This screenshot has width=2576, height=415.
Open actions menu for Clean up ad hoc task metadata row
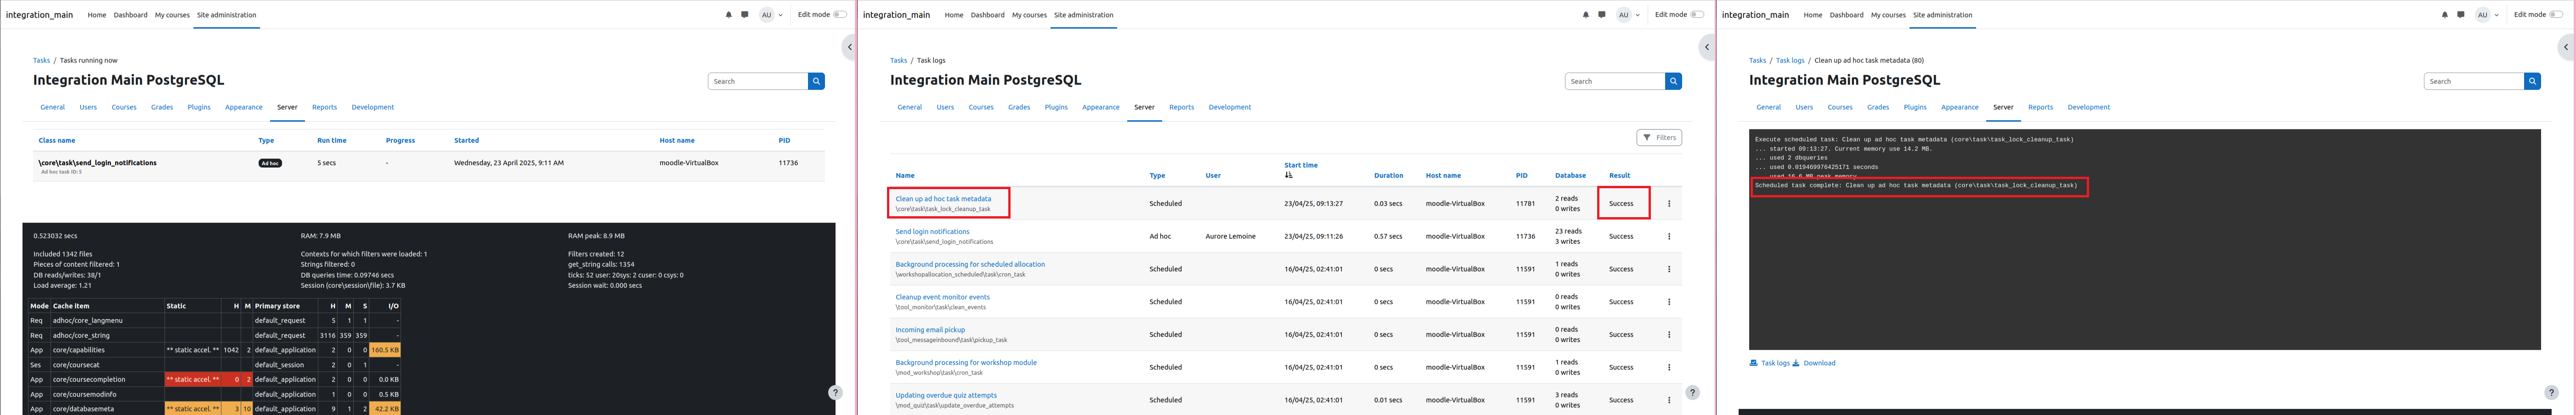(1669, 203)
